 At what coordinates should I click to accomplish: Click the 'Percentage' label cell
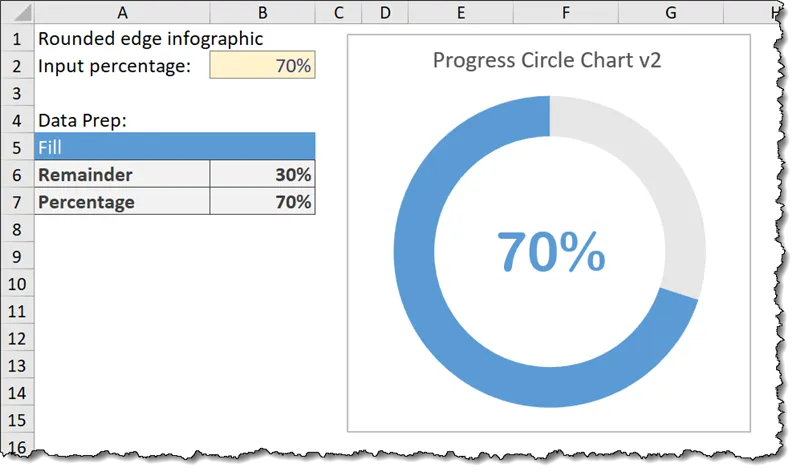[122, 202]
